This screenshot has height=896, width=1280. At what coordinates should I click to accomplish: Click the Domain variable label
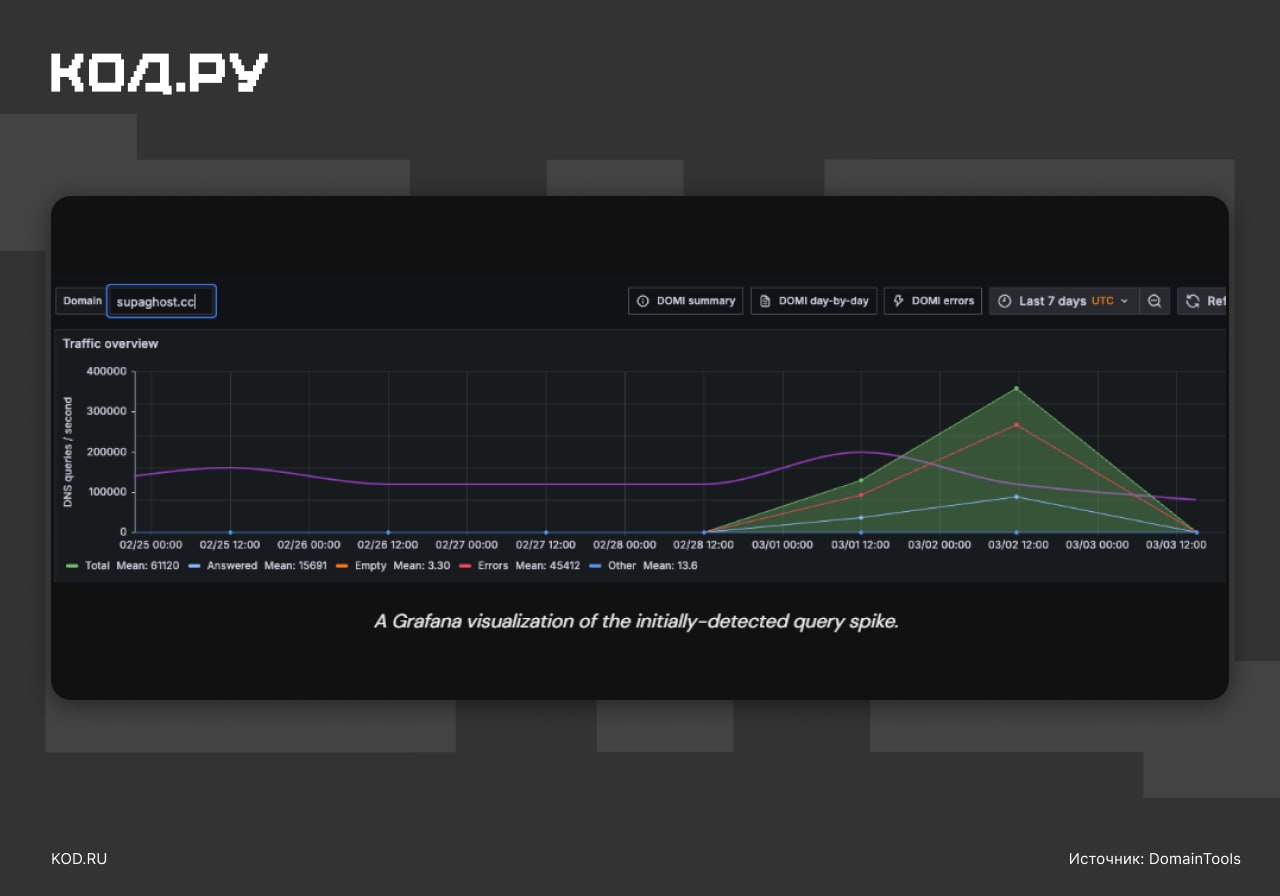point(83,301)
